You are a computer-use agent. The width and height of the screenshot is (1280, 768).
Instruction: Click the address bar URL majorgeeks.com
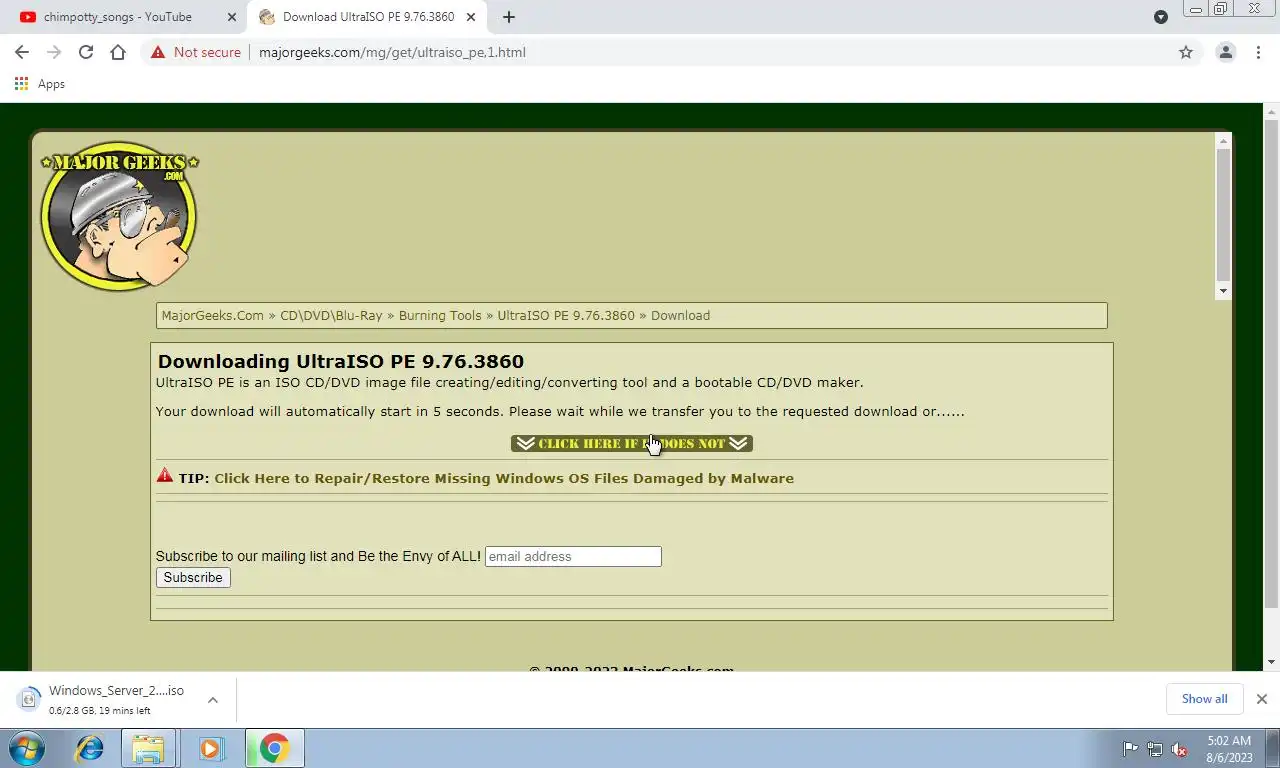[392, 52]
